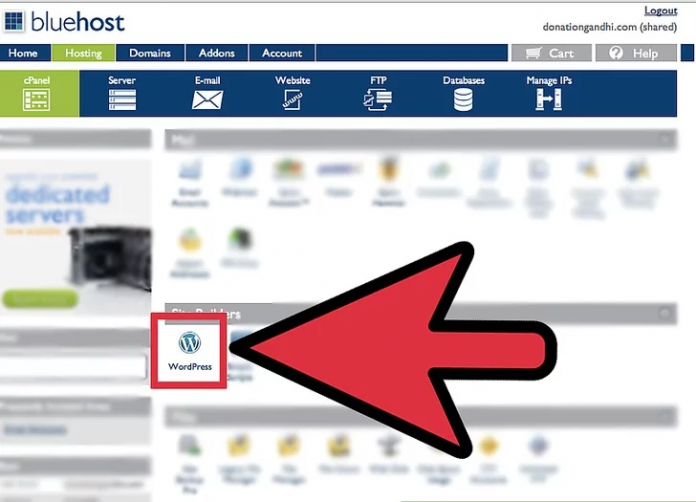Image resolution: width=696 pixels, height=502 pixels.
Task: Open the WordPress installer icon
Action: coord(189,351)
